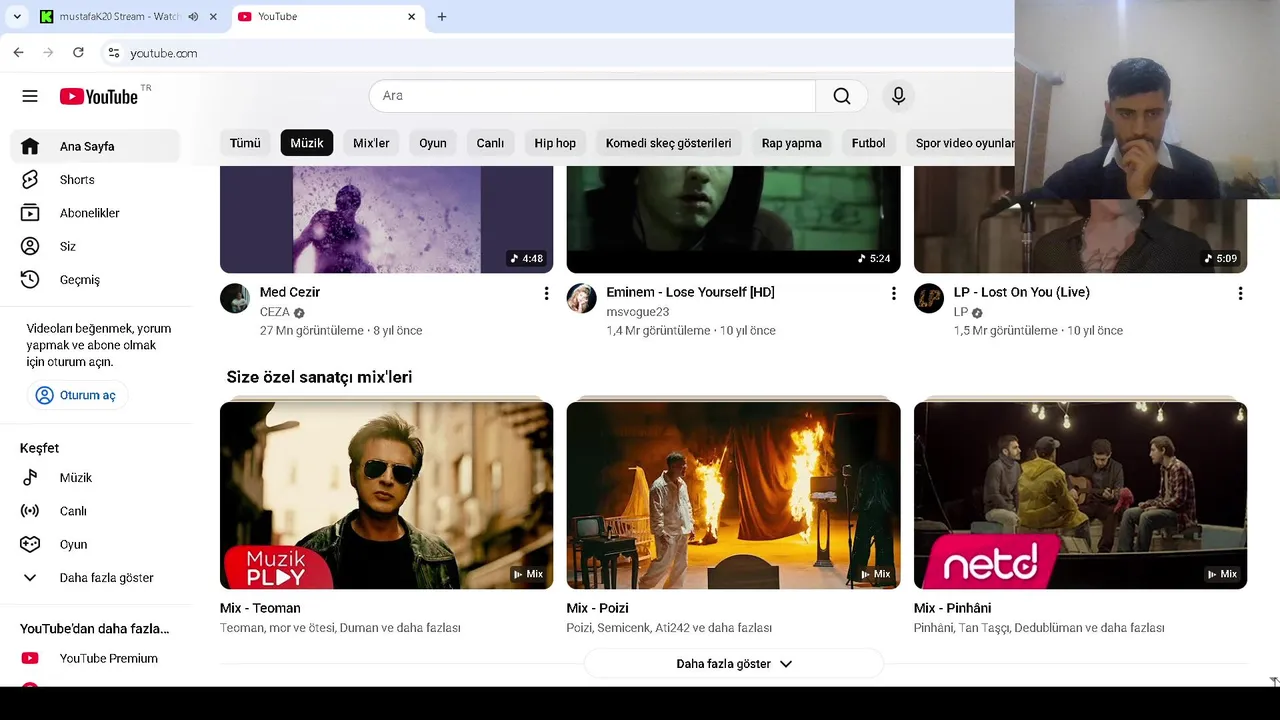This screenshot has width=1280, height=720.
Task: Play Eminem - Lose Yourself thumbnail
Action: point(733,219)
